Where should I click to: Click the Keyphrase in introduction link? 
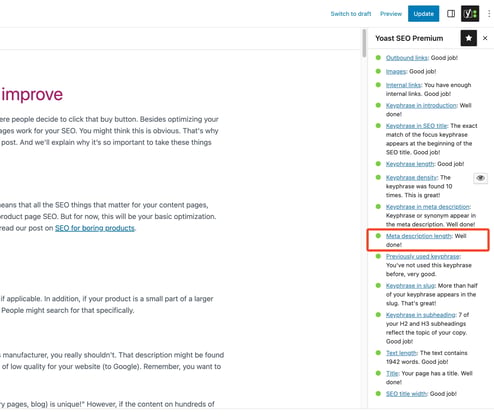point(421,105)
